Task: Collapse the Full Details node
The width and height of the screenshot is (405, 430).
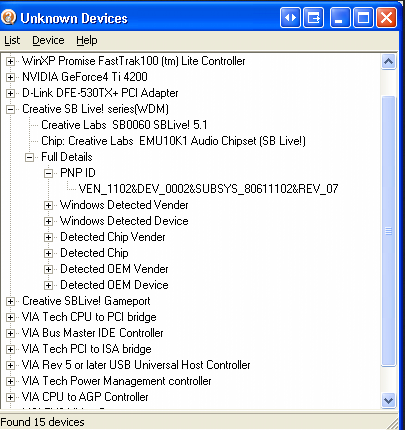Action: coord(29,157)
